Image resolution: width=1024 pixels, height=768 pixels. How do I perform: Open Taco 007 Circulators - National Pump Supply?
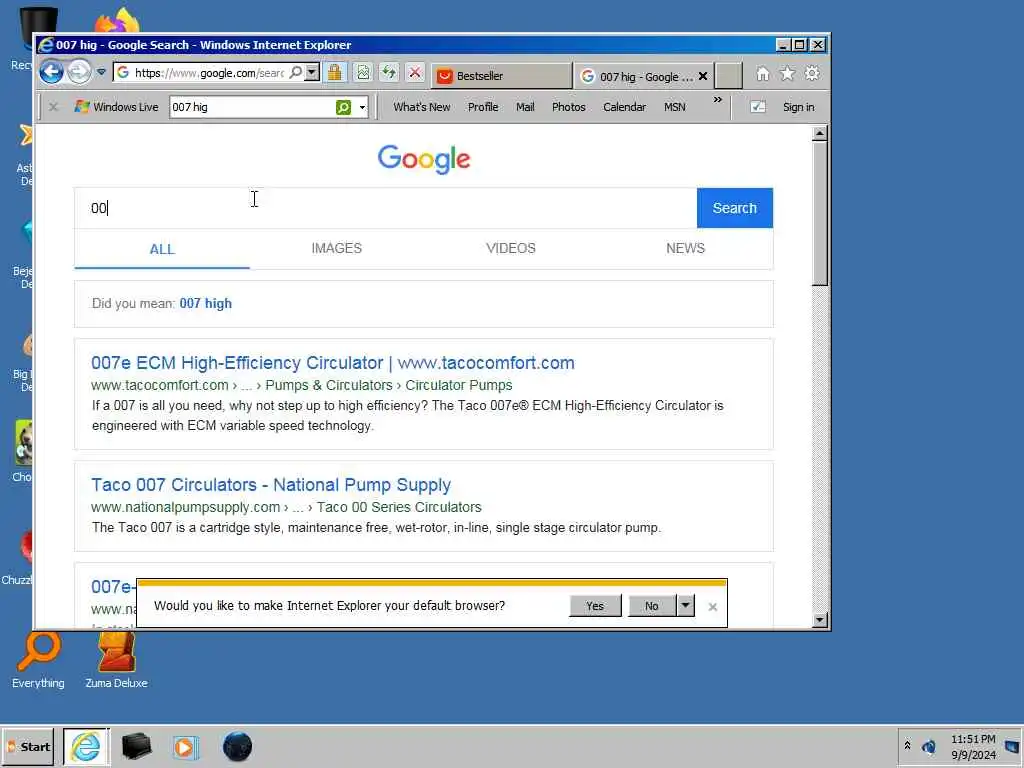point(271,485)
